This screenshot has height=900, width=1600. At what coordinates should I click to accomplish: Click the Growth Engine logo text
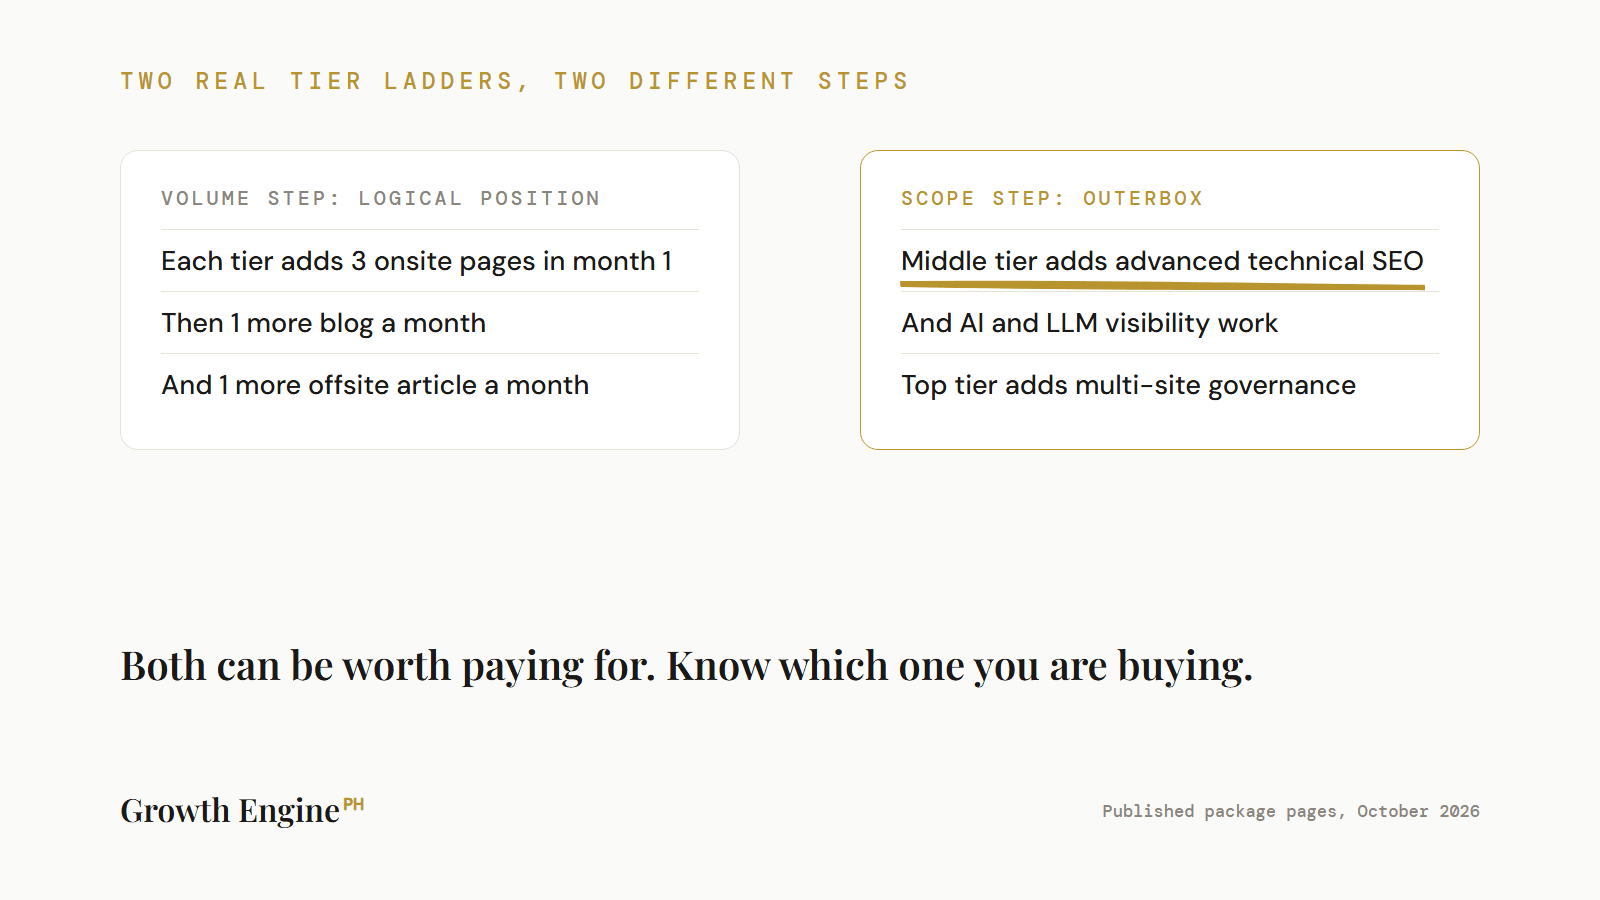[x=230, y=810]
